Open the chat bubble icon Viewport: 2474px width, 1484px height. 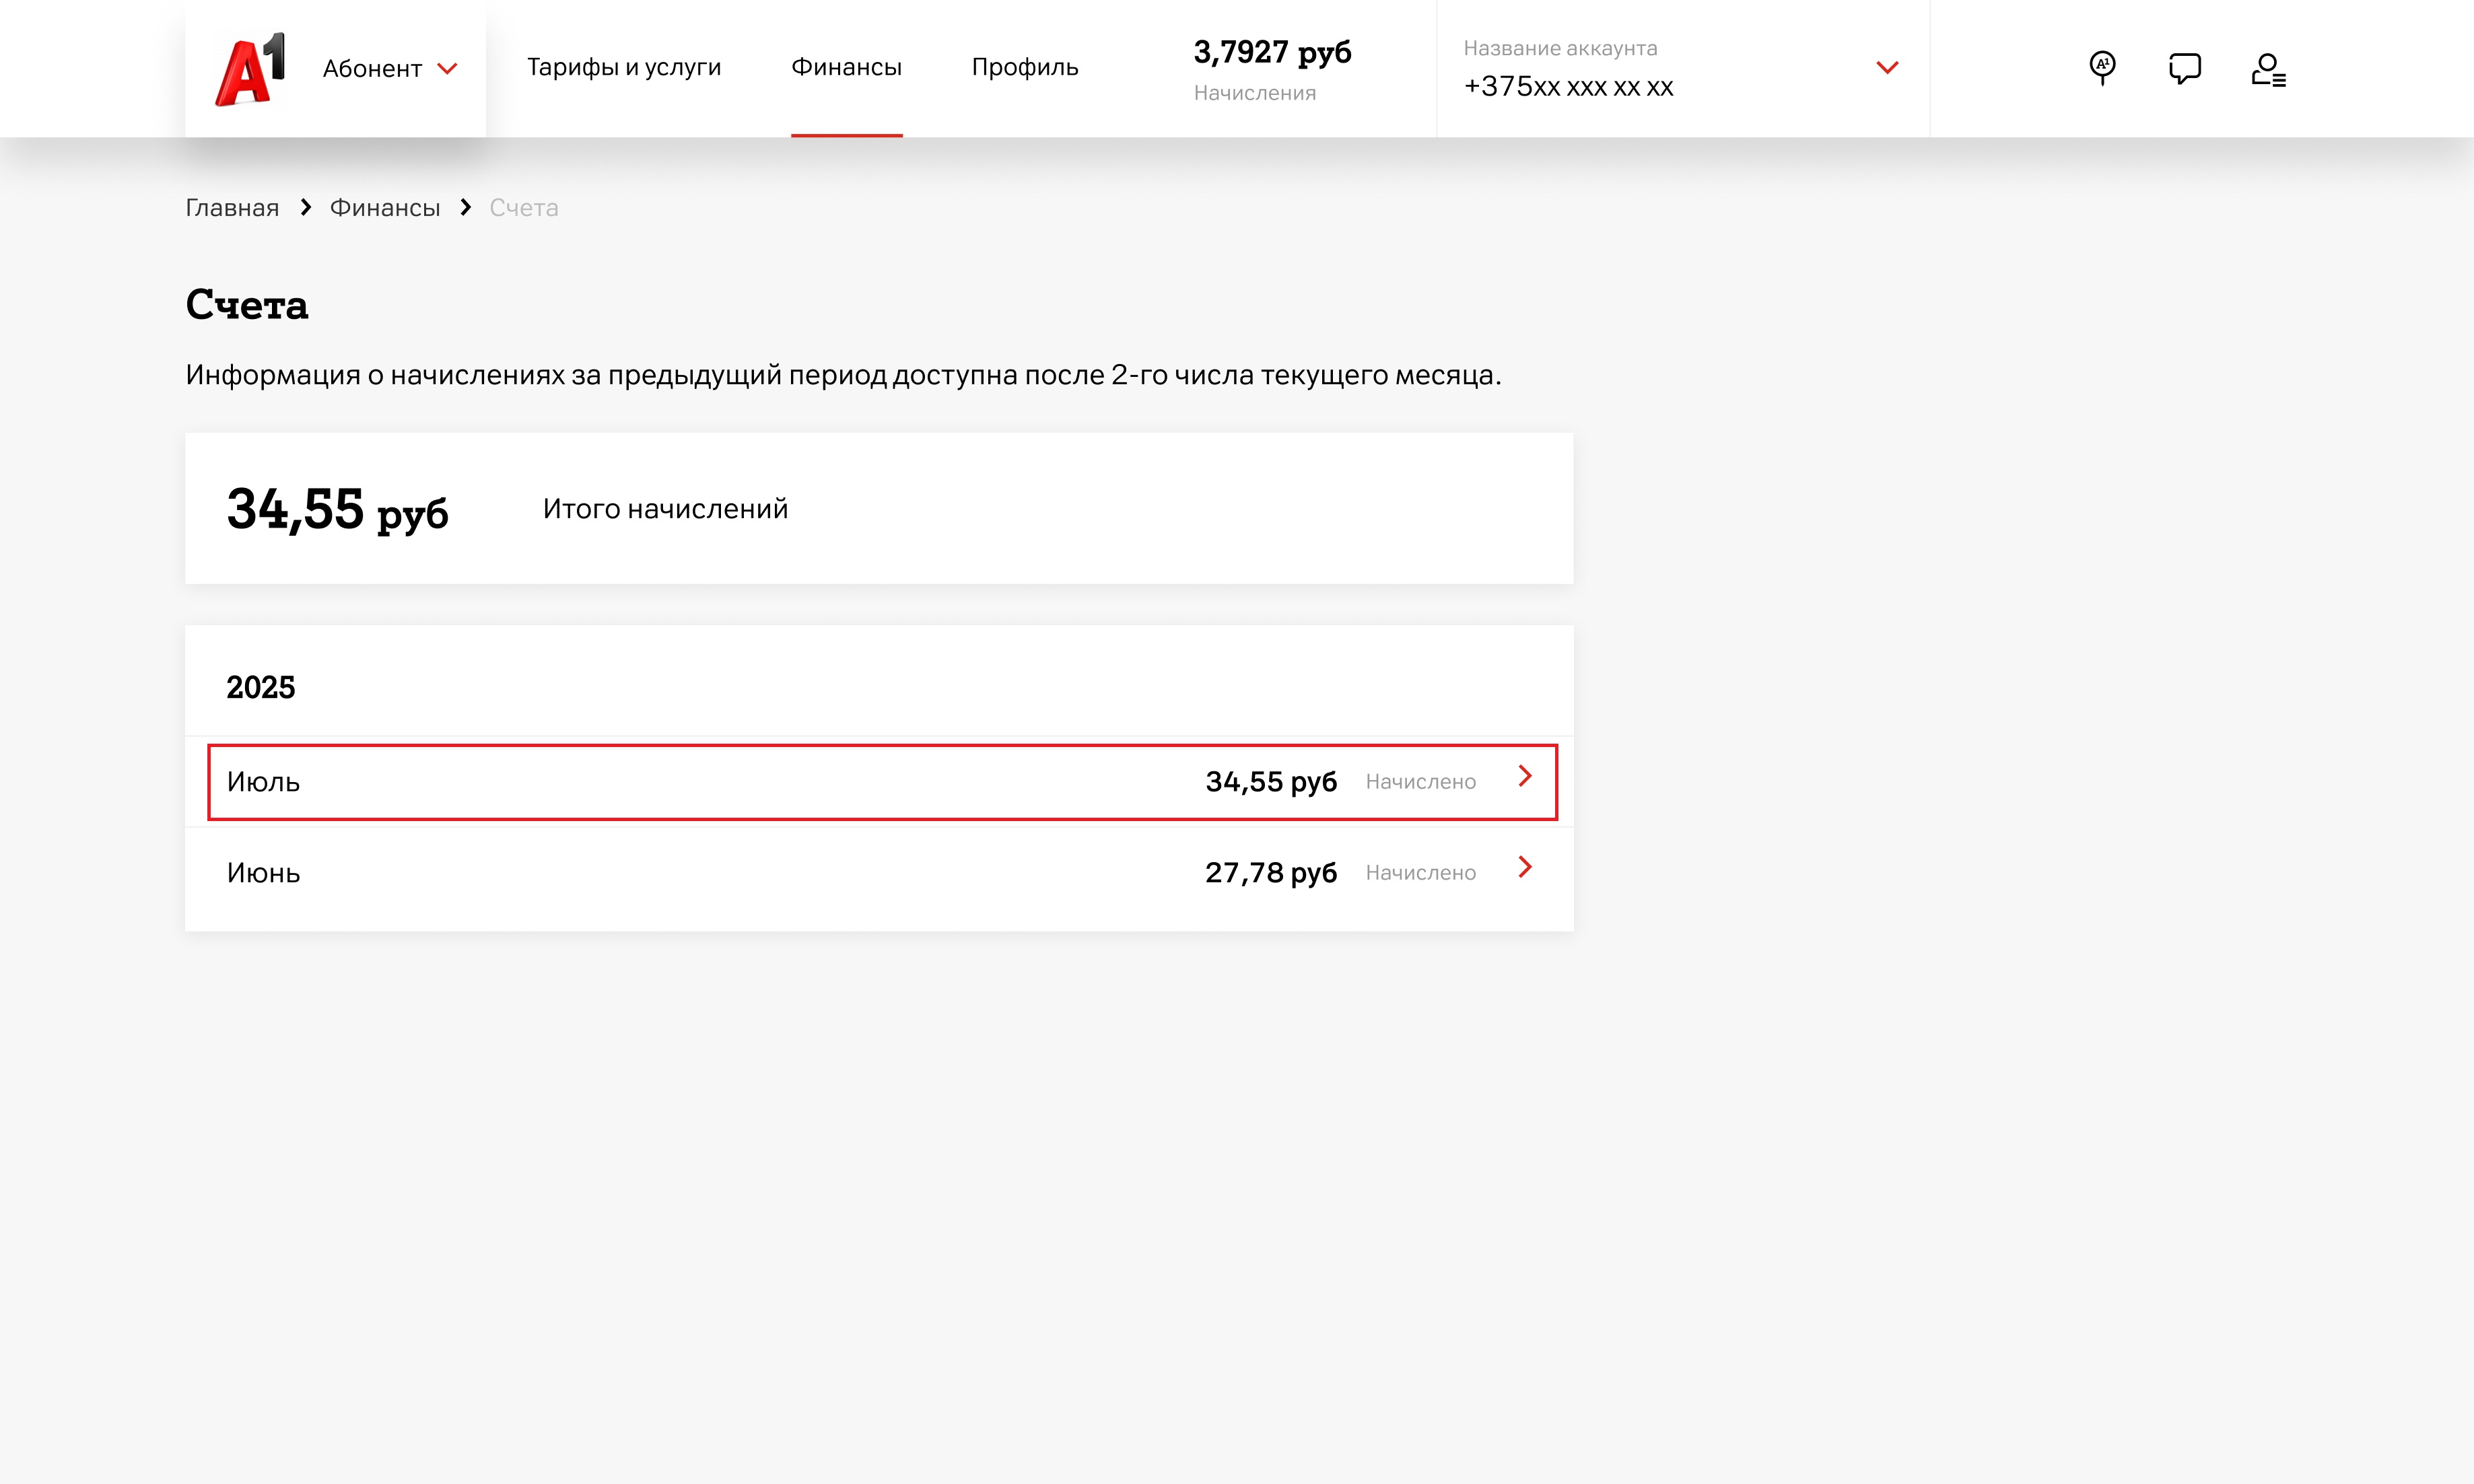tap(2184, 68)
